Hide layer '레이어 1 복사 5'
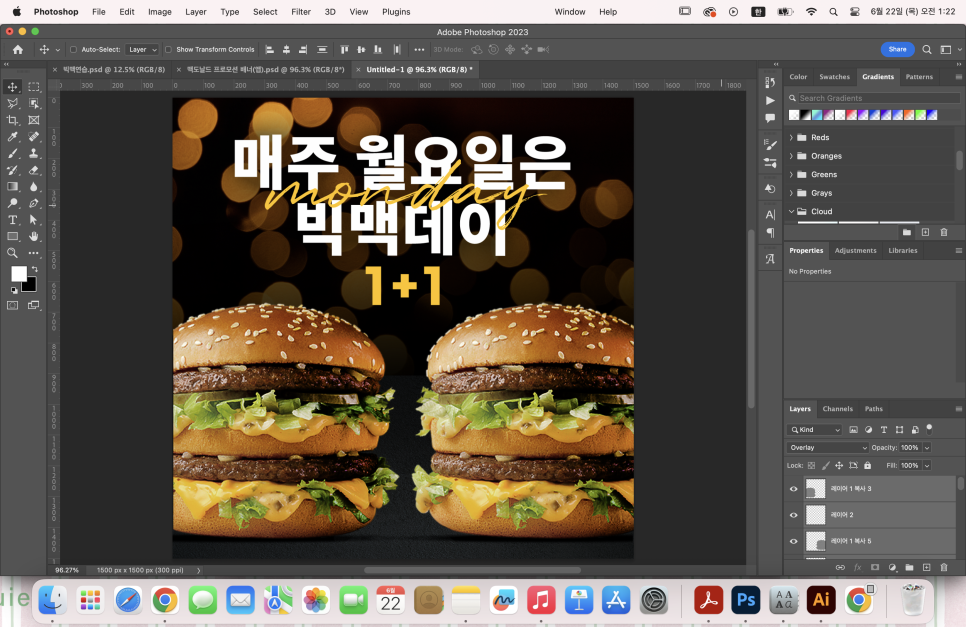966x627 pixels. pos(794,541)
